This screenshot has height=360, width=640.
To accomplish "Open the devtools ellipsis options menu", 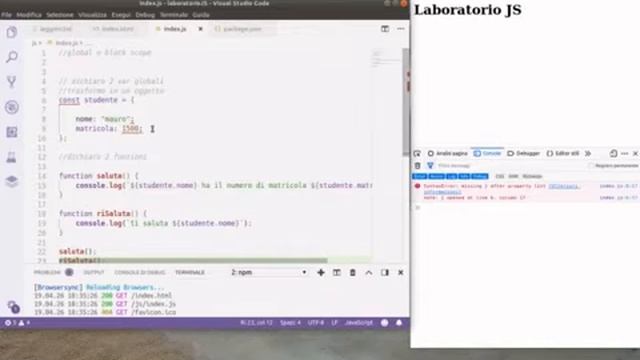I will tap(625, 153).
